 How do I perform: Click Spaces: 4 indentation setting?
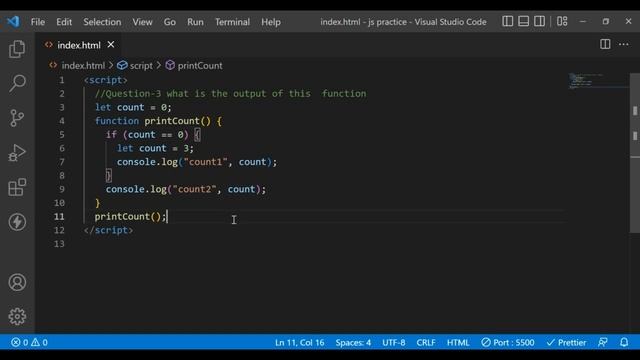point(353,342)
